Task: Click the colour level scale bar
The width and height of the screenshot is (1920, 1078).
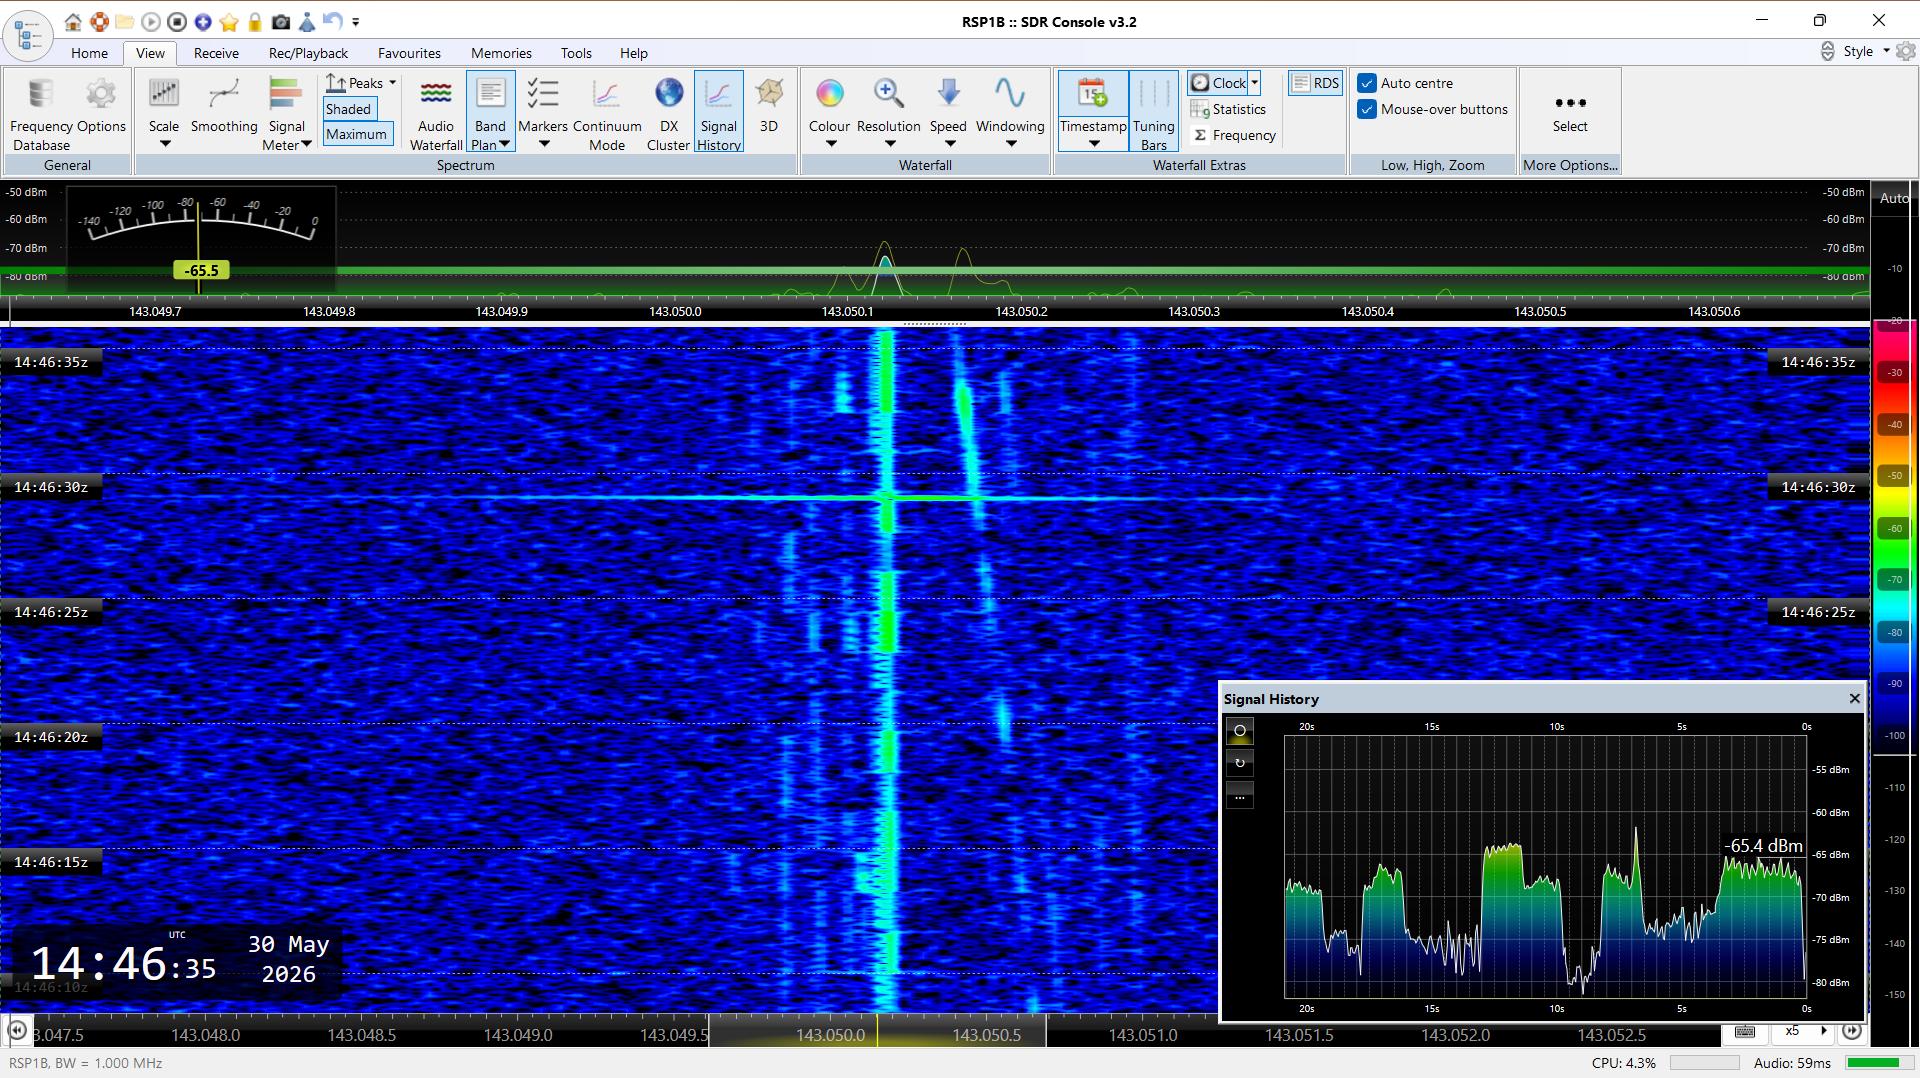Action: point(1894,535)
